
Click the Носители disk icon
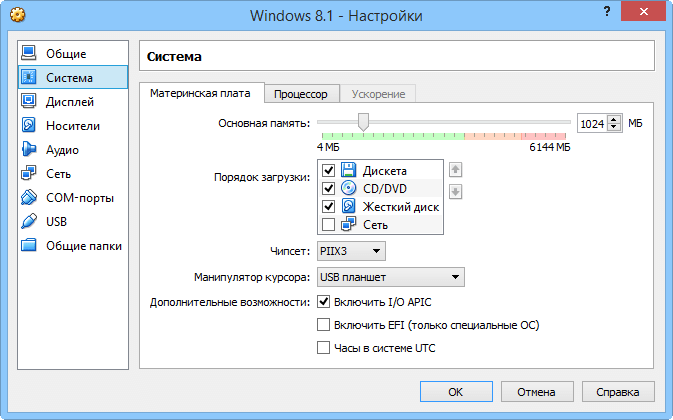[29, 125]
